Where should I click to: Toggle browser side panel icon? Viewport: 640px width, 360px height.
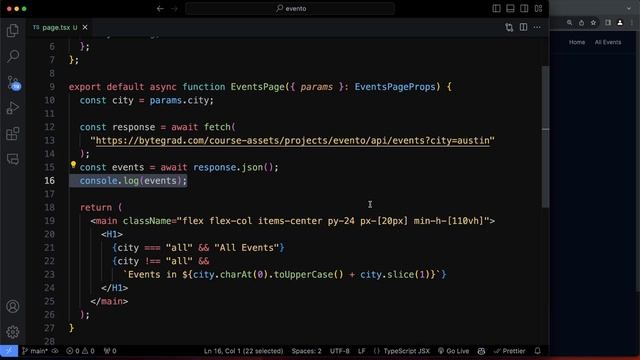tap(608, 23)
